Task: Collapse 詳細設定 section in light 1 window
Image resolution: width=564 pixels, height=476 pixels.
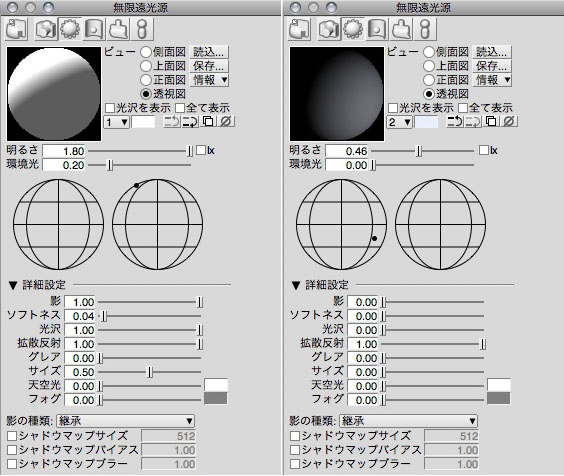Action: tap(13, 286)
